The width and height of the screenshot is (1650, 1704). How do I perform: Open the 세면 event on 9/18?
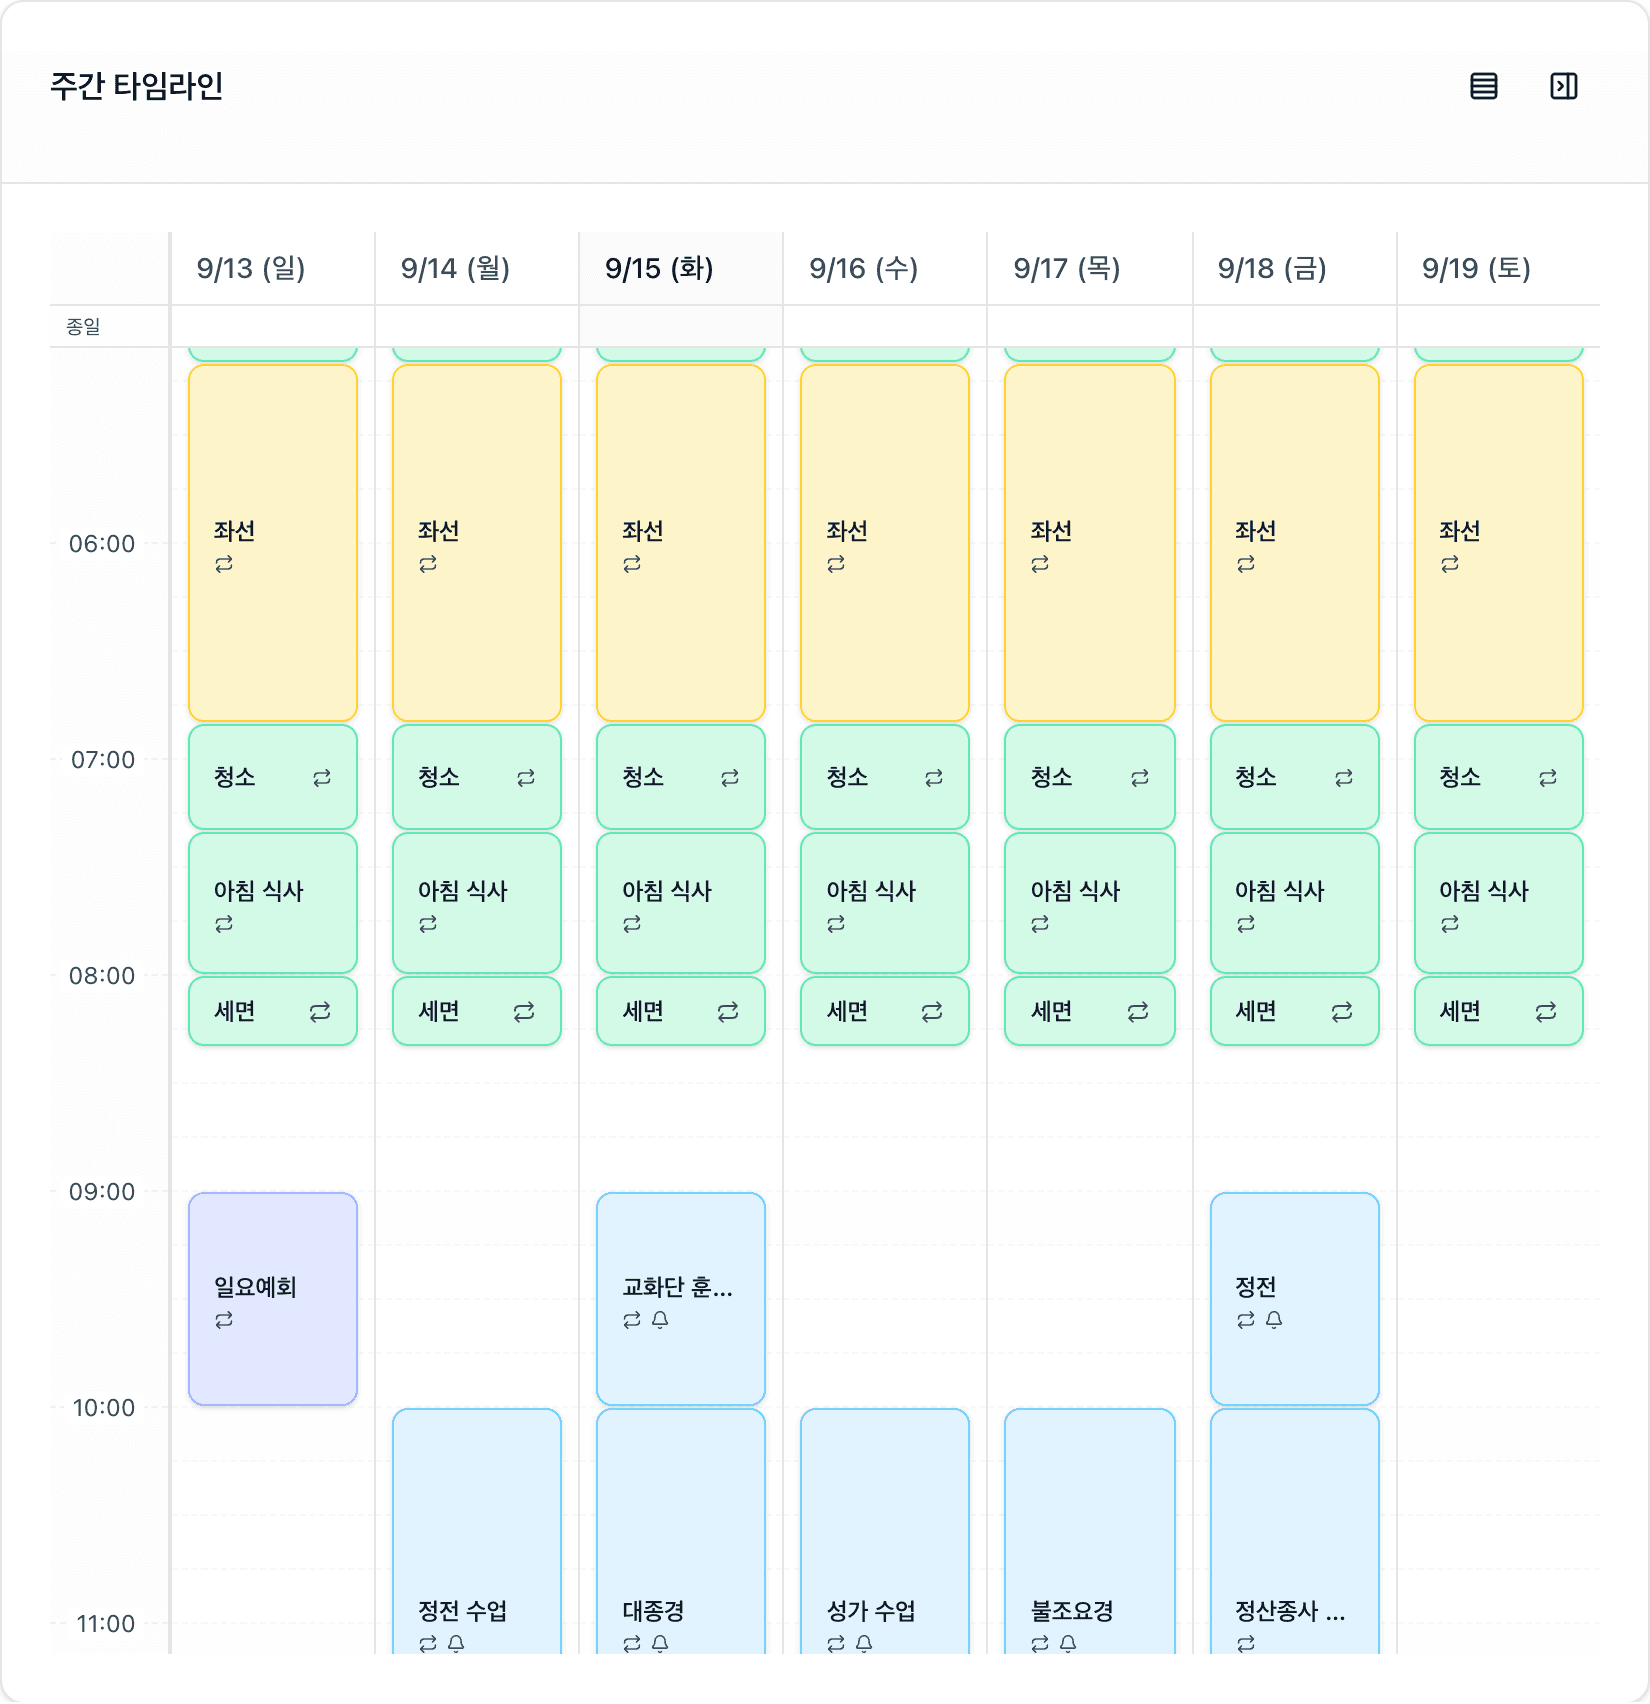1295,1011
